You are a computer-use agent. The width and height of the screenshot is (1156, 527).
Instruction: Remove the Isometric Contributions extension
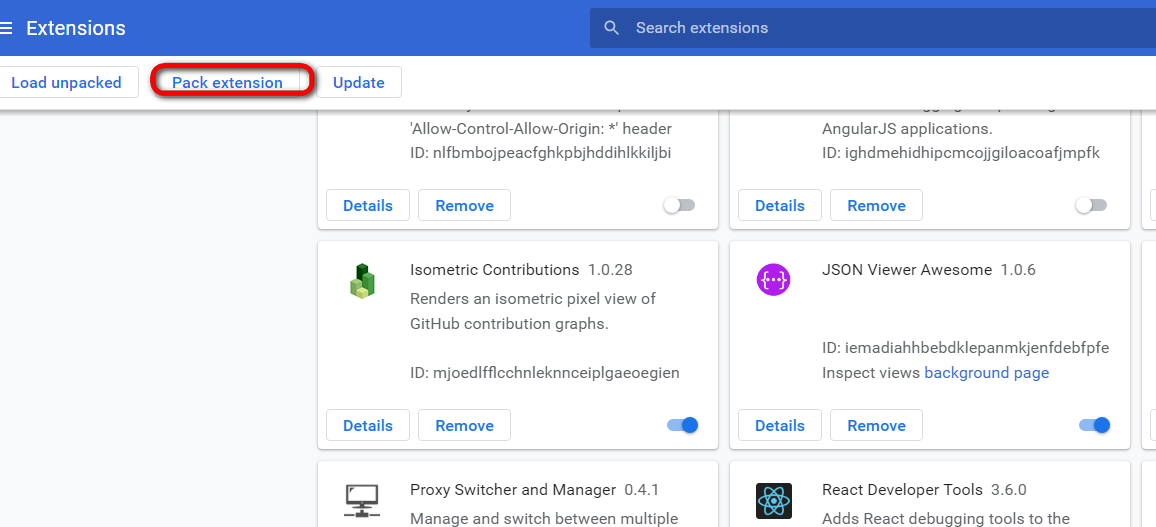pyautogui.click(x=464, y=425)
